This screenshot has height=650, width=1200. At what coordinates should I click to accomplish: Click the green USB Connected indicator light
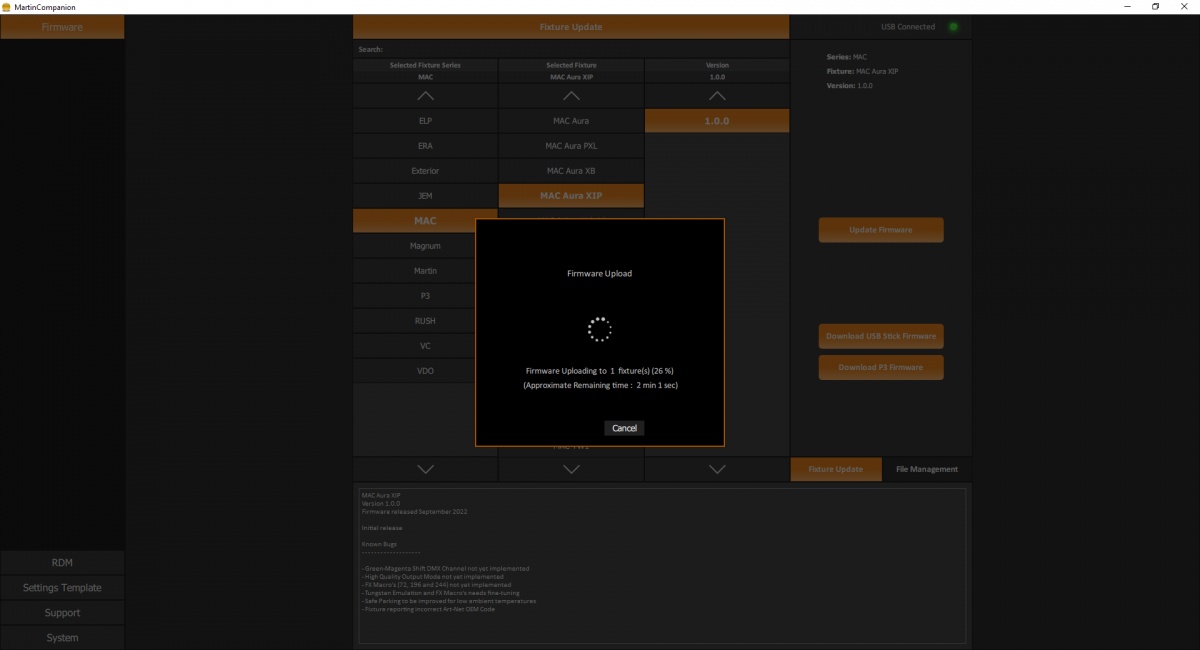pos(953,27)
